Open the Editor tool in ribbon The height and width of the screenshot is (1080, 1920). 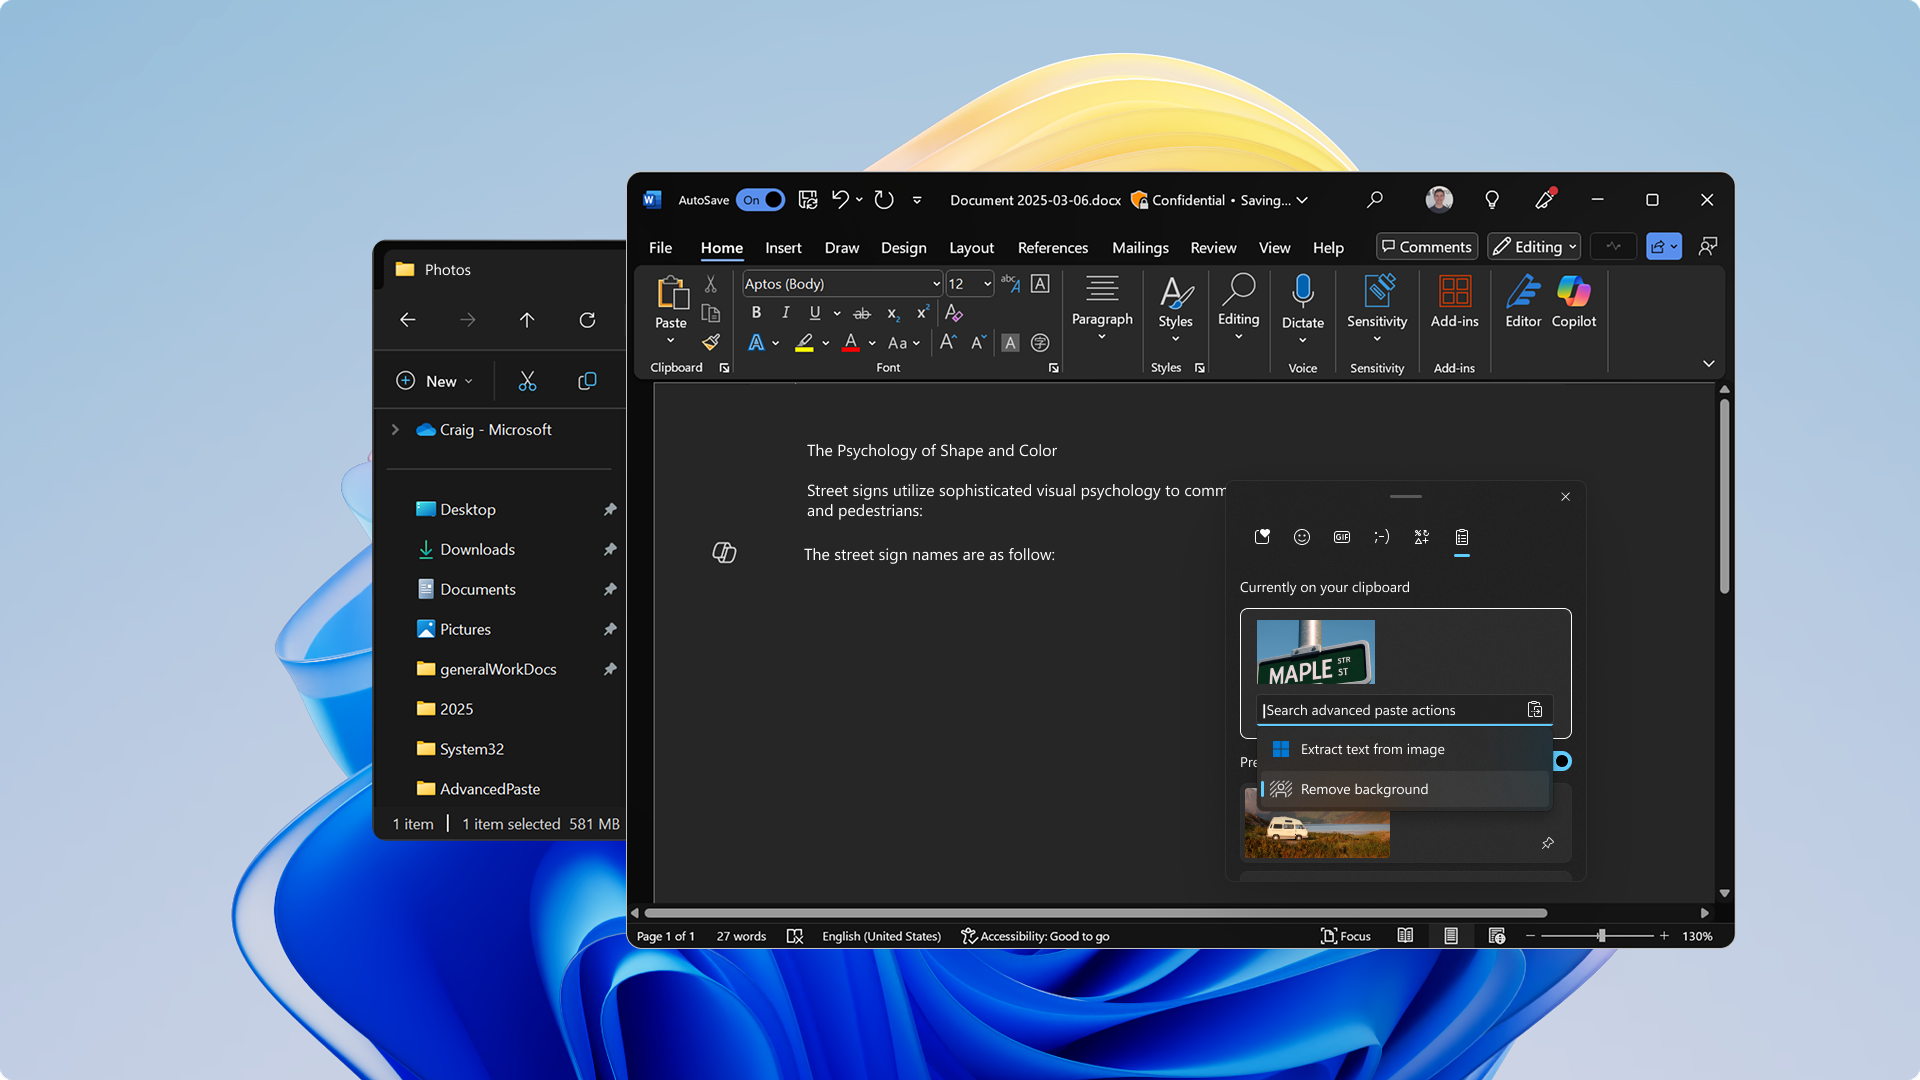[1523, 301]
